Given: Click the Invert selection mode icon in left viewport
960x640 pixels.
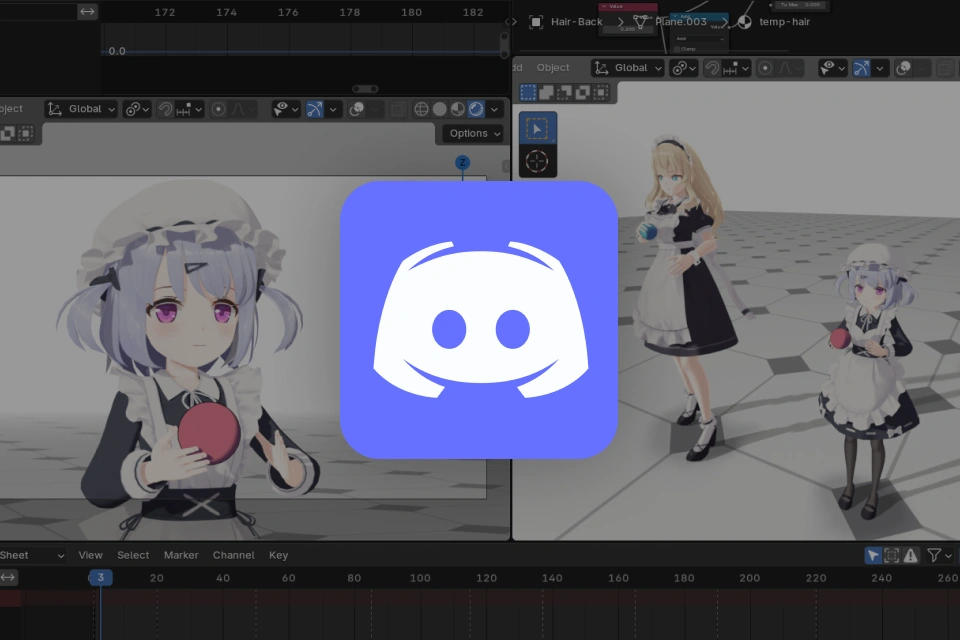Looking at the screenshot, I should coord(7,134).
